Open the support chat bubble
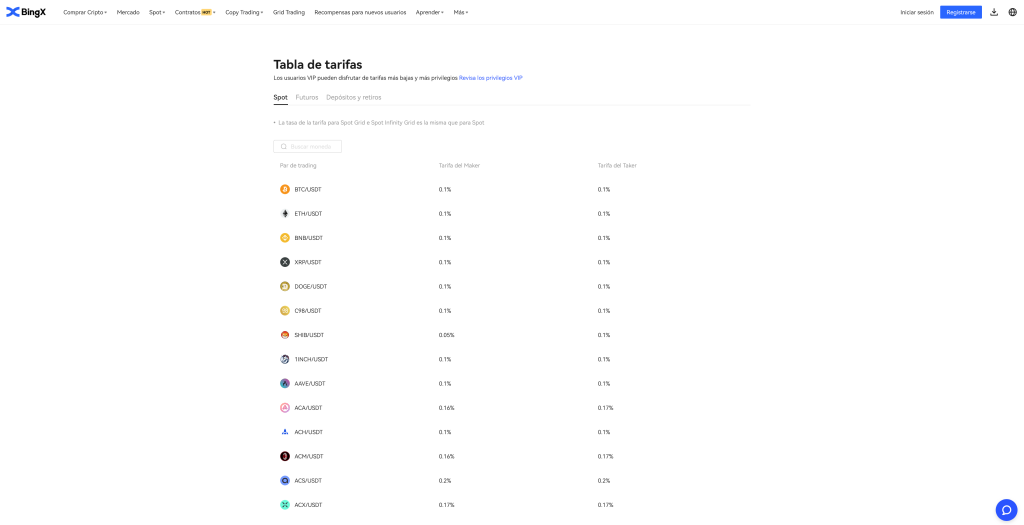This screenshot has height=525, width=1024. pyautogui.click(x=1006, y=510)
